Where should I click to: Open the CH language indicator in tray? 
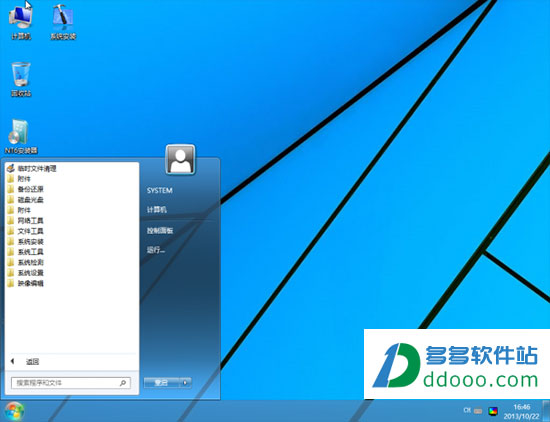point(467,410)
